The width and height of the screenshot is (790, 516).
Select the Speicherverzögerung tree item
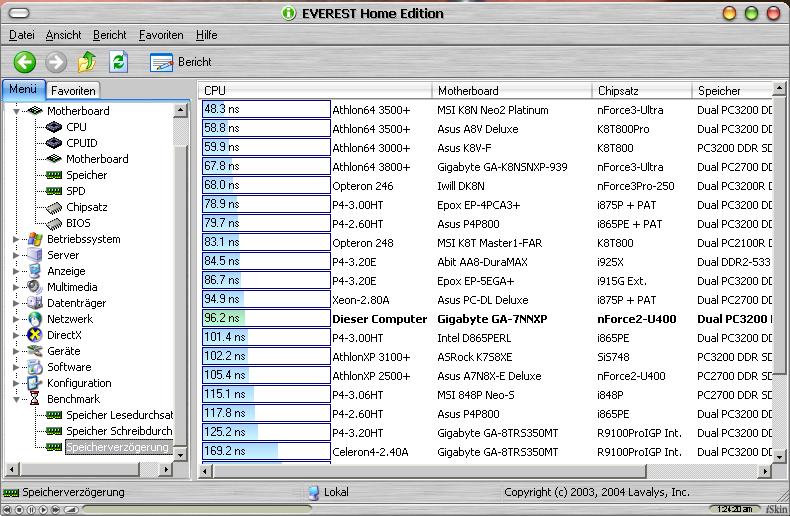(x=118, y=447)
